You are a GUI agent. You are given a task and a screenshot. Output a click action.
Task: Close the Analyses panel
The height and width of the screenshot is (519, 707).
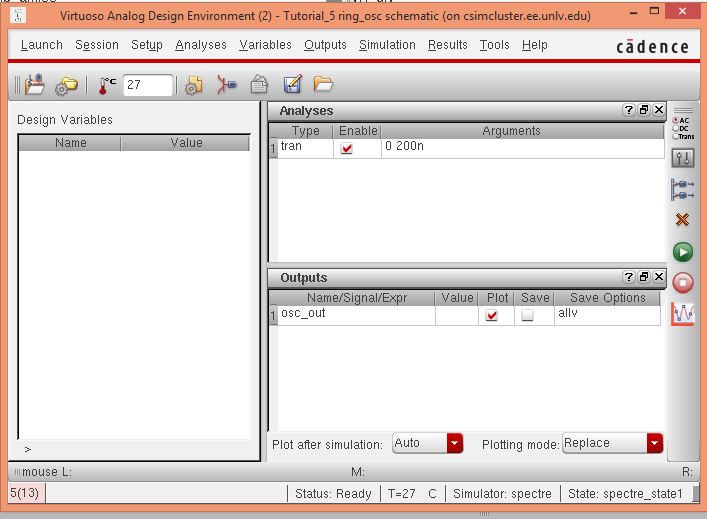(659, 110)
